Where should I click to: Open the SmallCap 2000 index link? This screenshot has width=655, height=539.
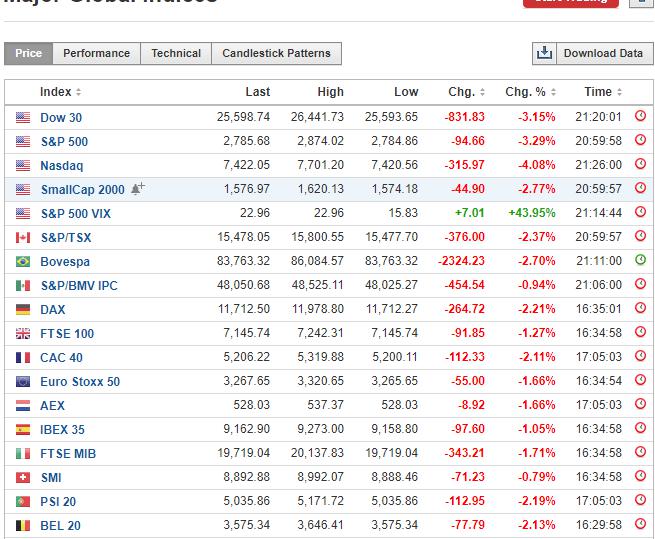pos(83,190)
